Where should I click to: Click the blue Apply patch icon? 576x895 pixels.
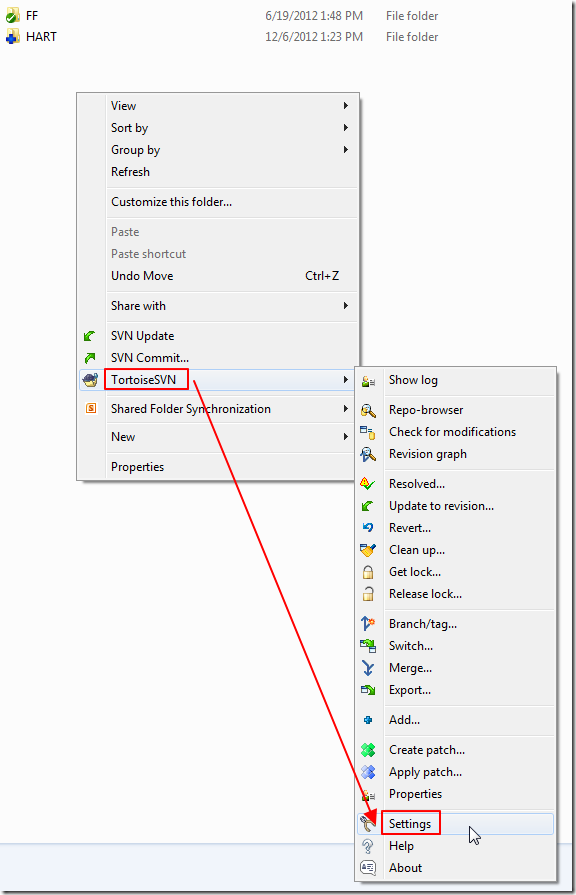(368, 772)
